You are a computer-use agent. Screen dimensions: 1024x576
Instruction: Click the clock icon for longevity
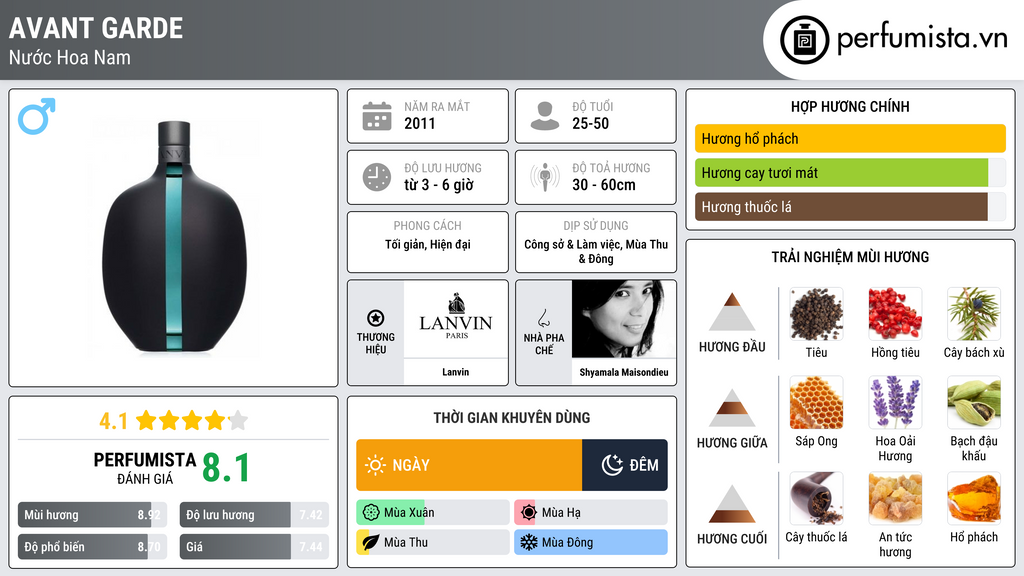click(x=377, y=177)
